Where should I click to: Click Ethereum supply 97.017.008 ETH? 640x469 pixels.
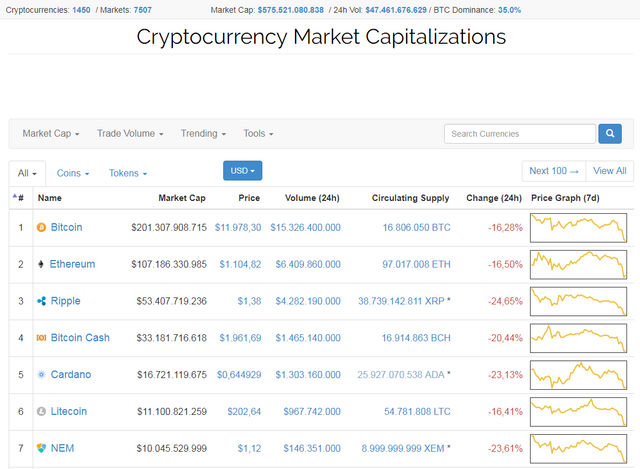tap(416, 264)
